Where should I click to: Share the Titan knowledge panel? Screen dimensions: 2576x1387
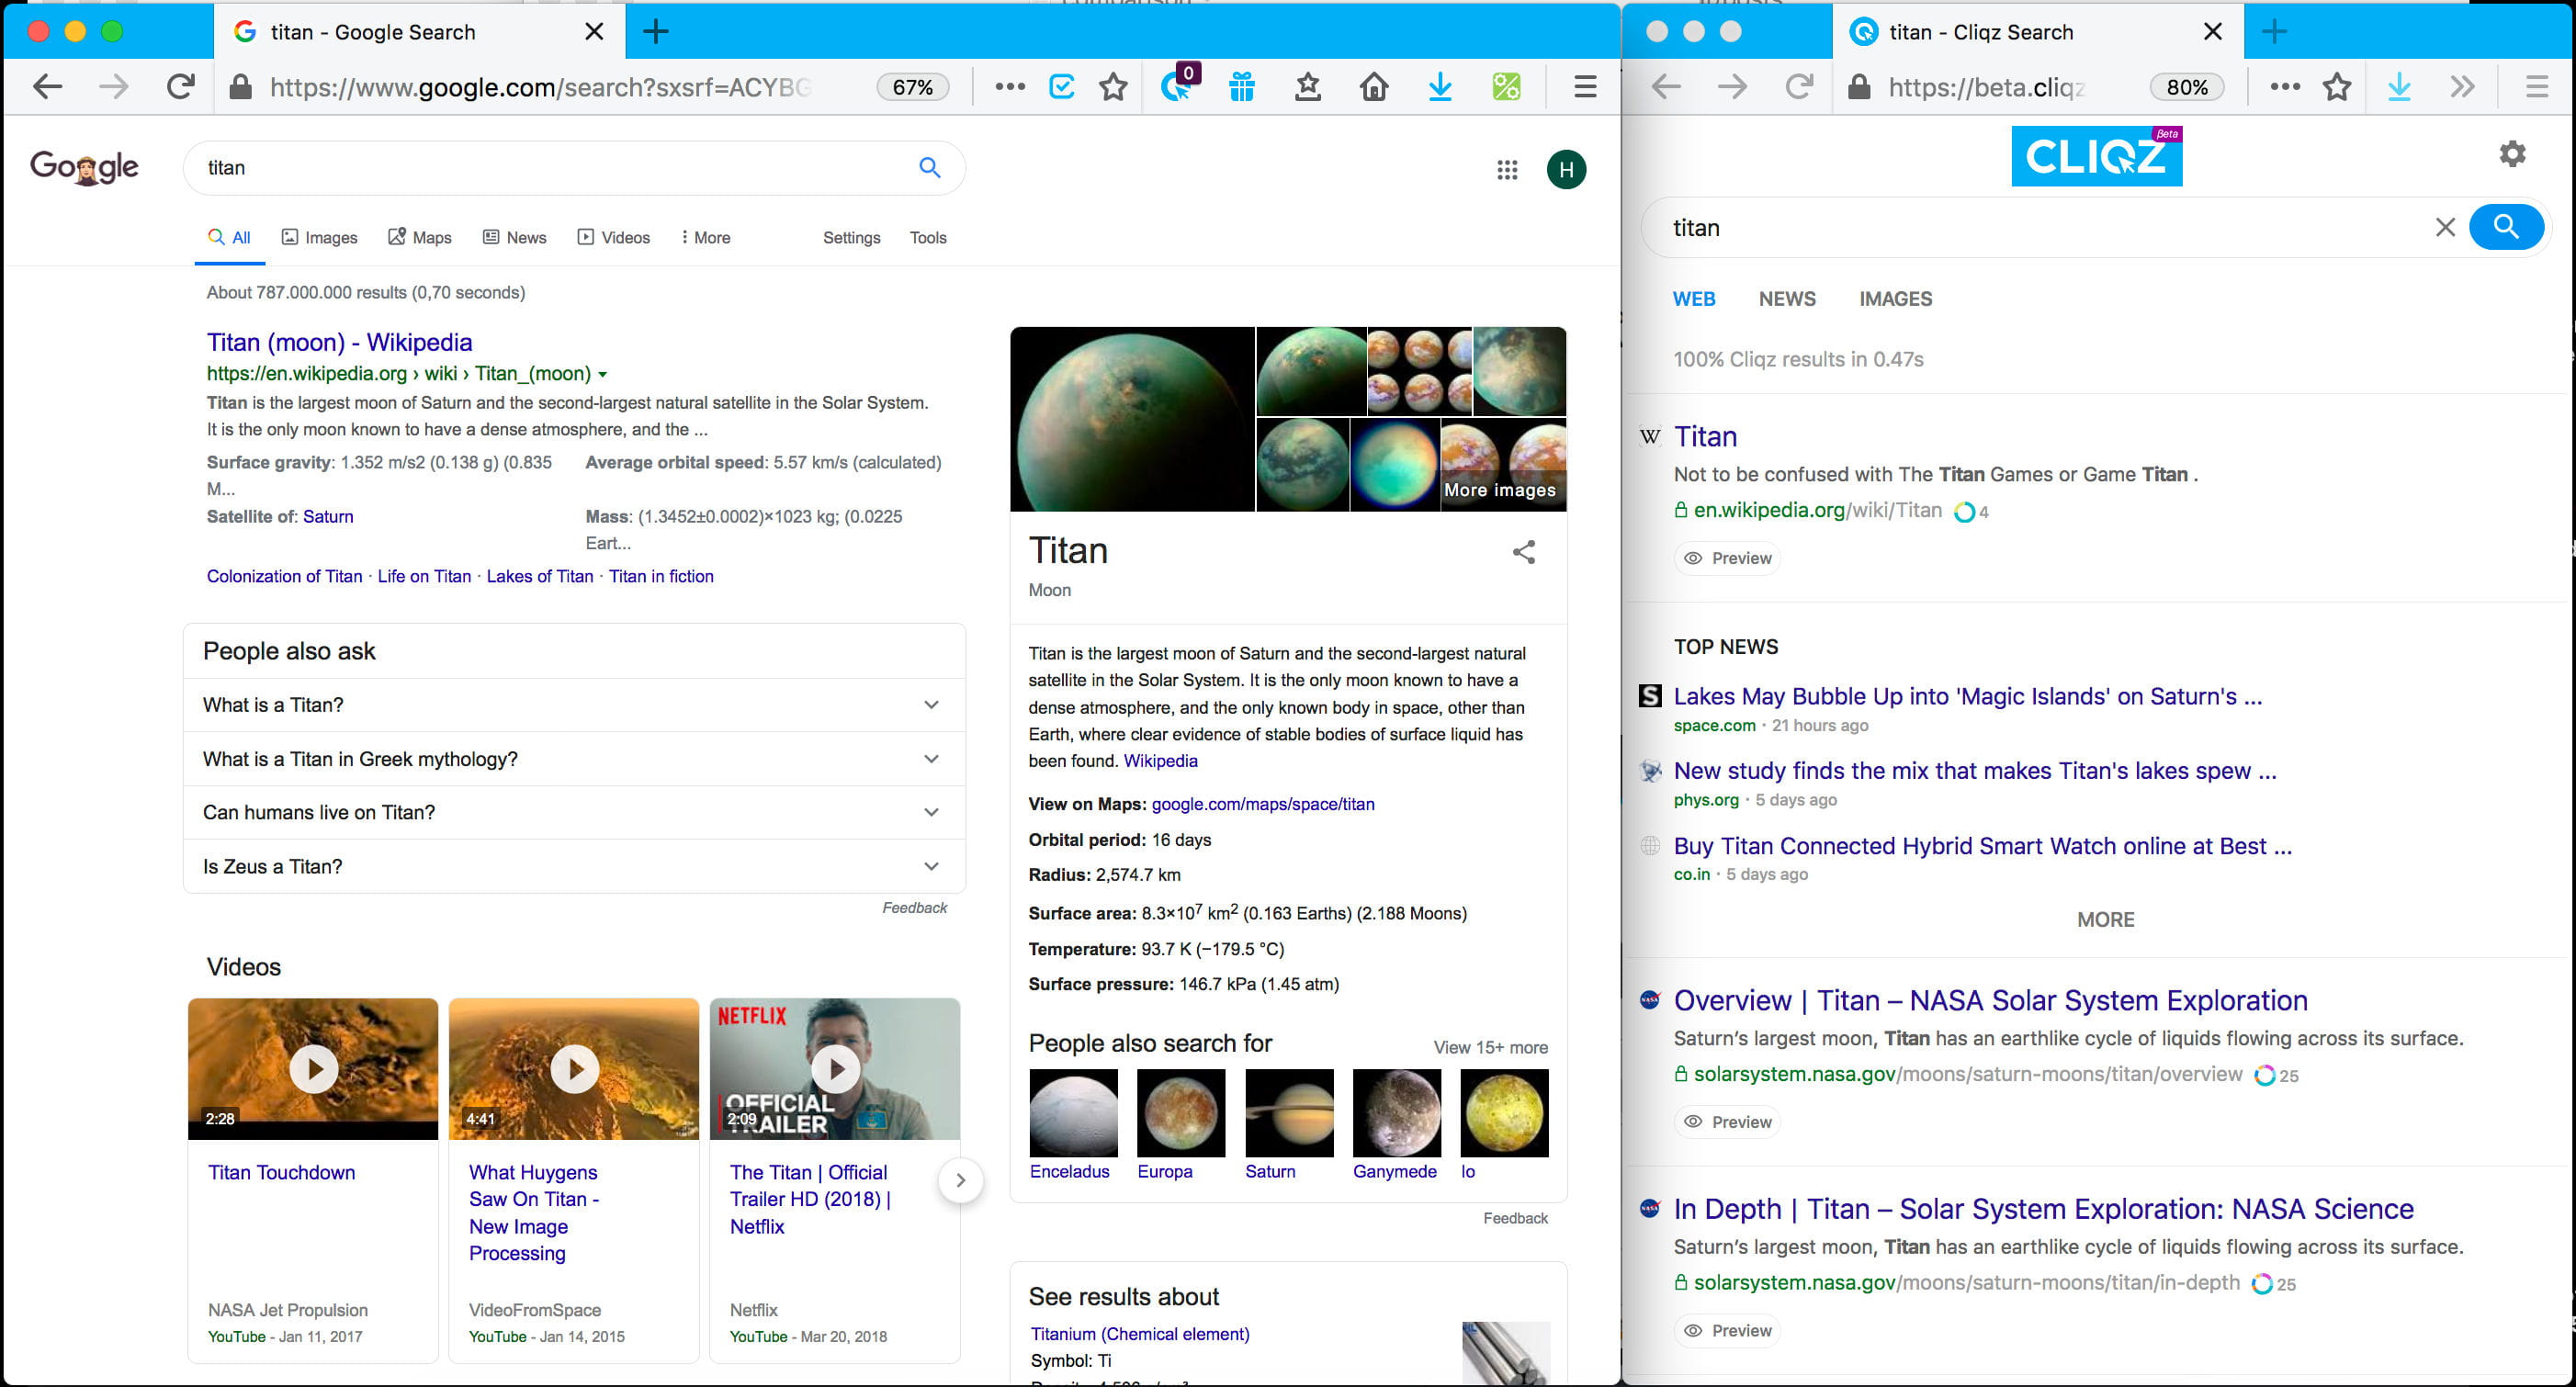[x=1524, y=552]
